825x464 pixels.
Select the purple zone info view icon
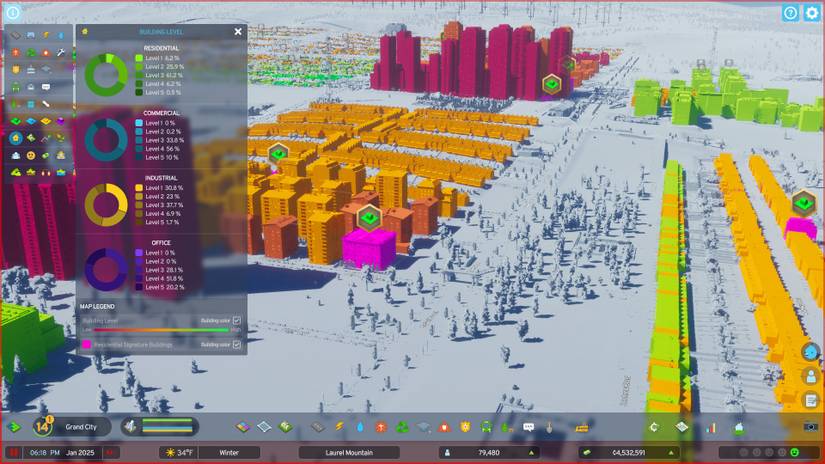click(x=61, y=121)
